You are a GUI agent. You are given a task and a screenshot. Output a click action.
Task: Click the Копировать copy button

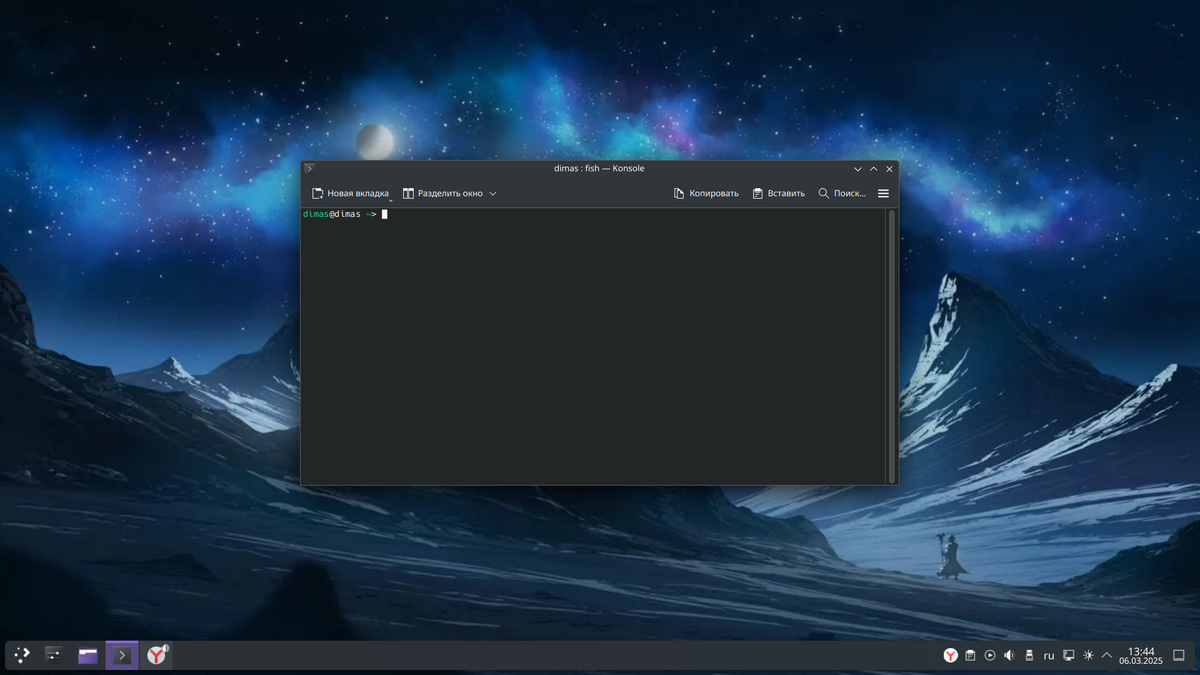[x=706, y=193]
